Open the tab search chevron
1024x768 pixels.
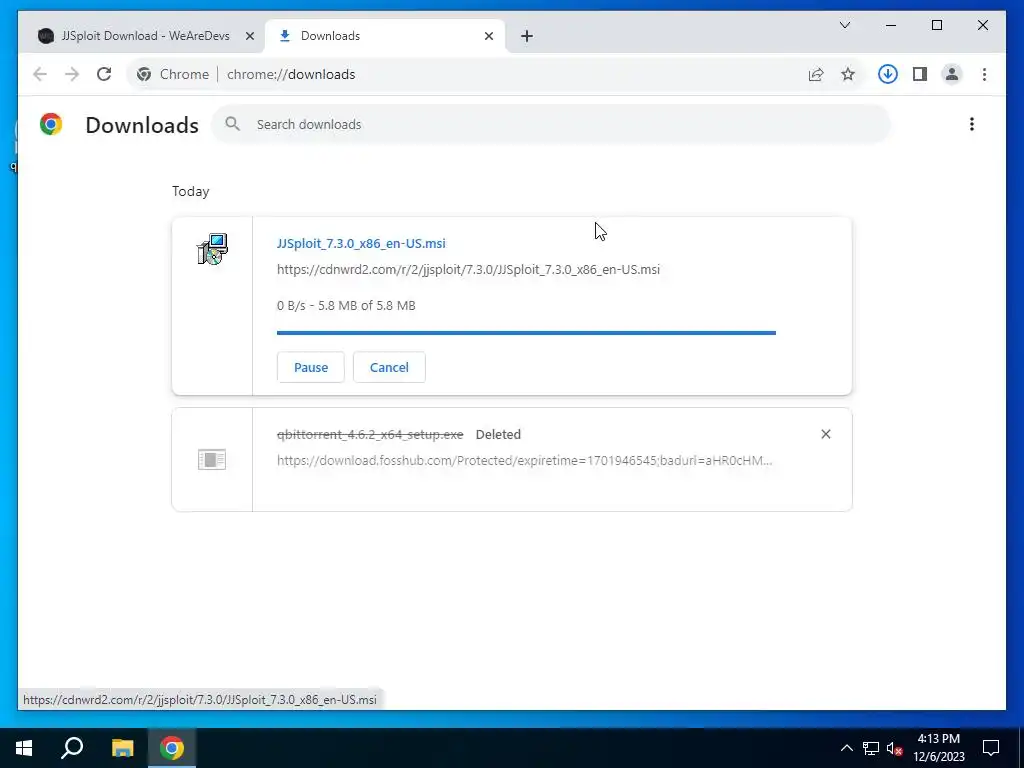(x=844, y=25)
